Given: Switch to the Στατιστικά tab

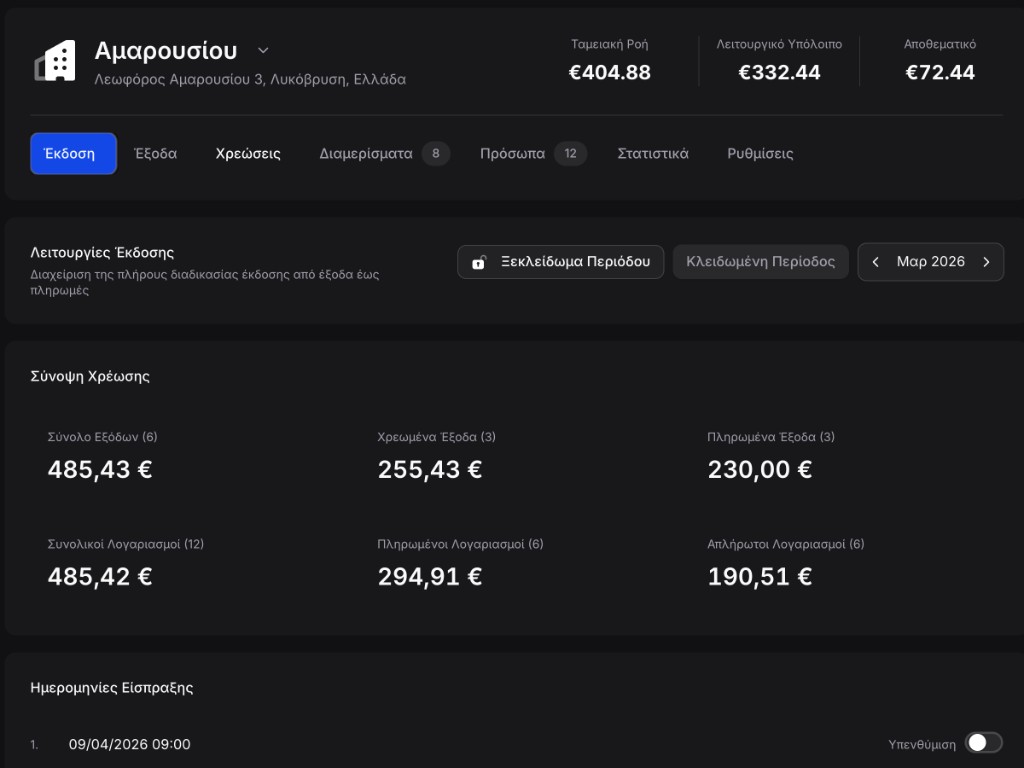Looking at the screenshot, I should [653, 154].
